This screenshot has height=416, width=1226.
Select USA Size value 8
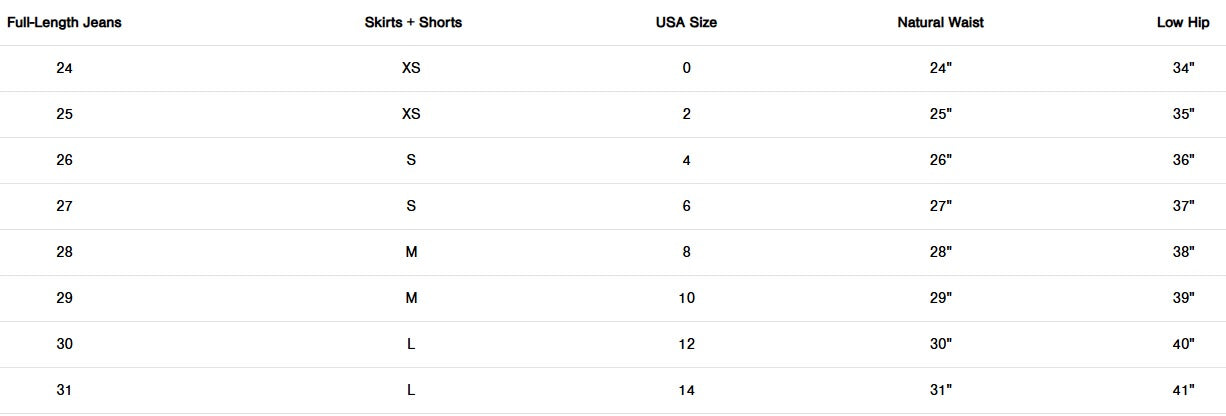click(x=686, y=252)
